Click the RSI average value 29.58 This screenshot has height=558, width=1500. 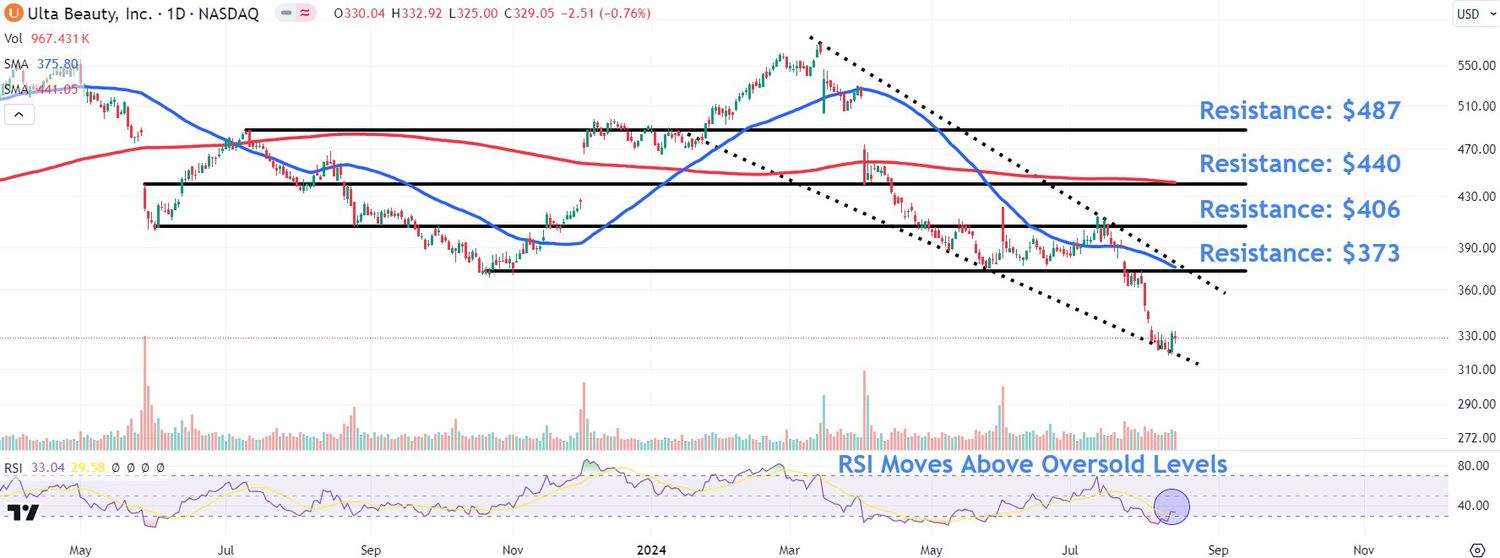tap(88, 467)
